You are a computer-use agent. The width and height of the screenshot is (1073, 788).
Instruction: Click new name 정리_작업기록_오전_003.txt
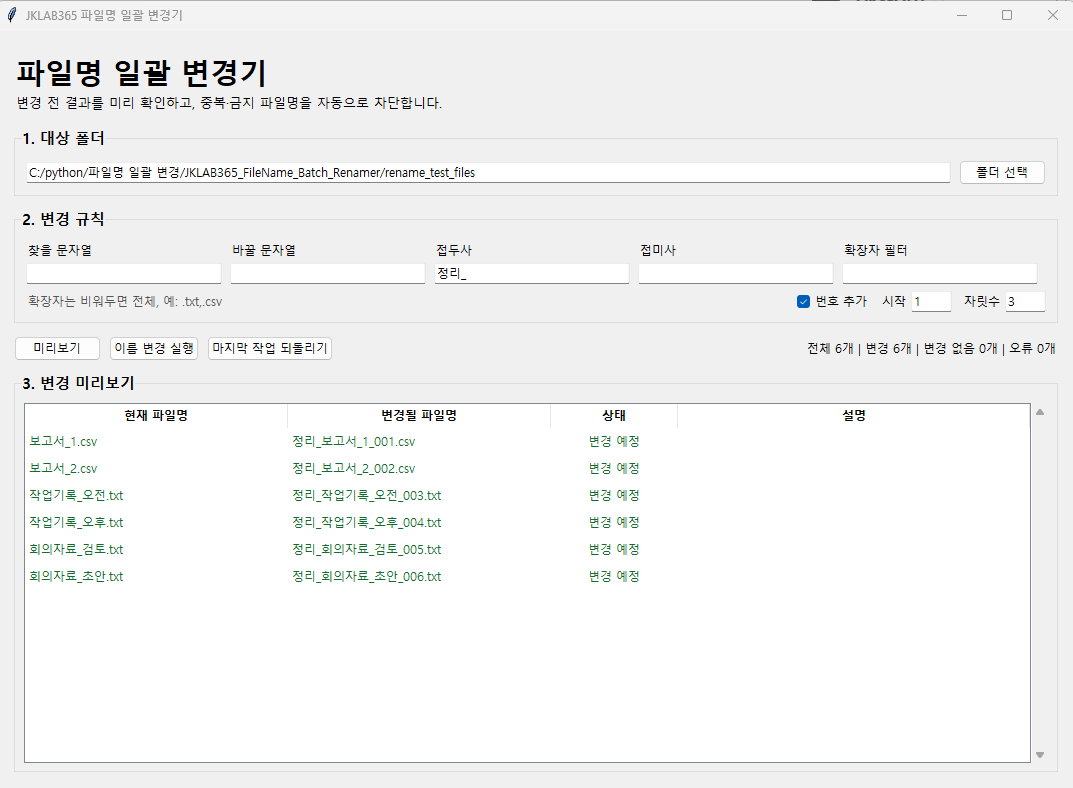[367, 495]
